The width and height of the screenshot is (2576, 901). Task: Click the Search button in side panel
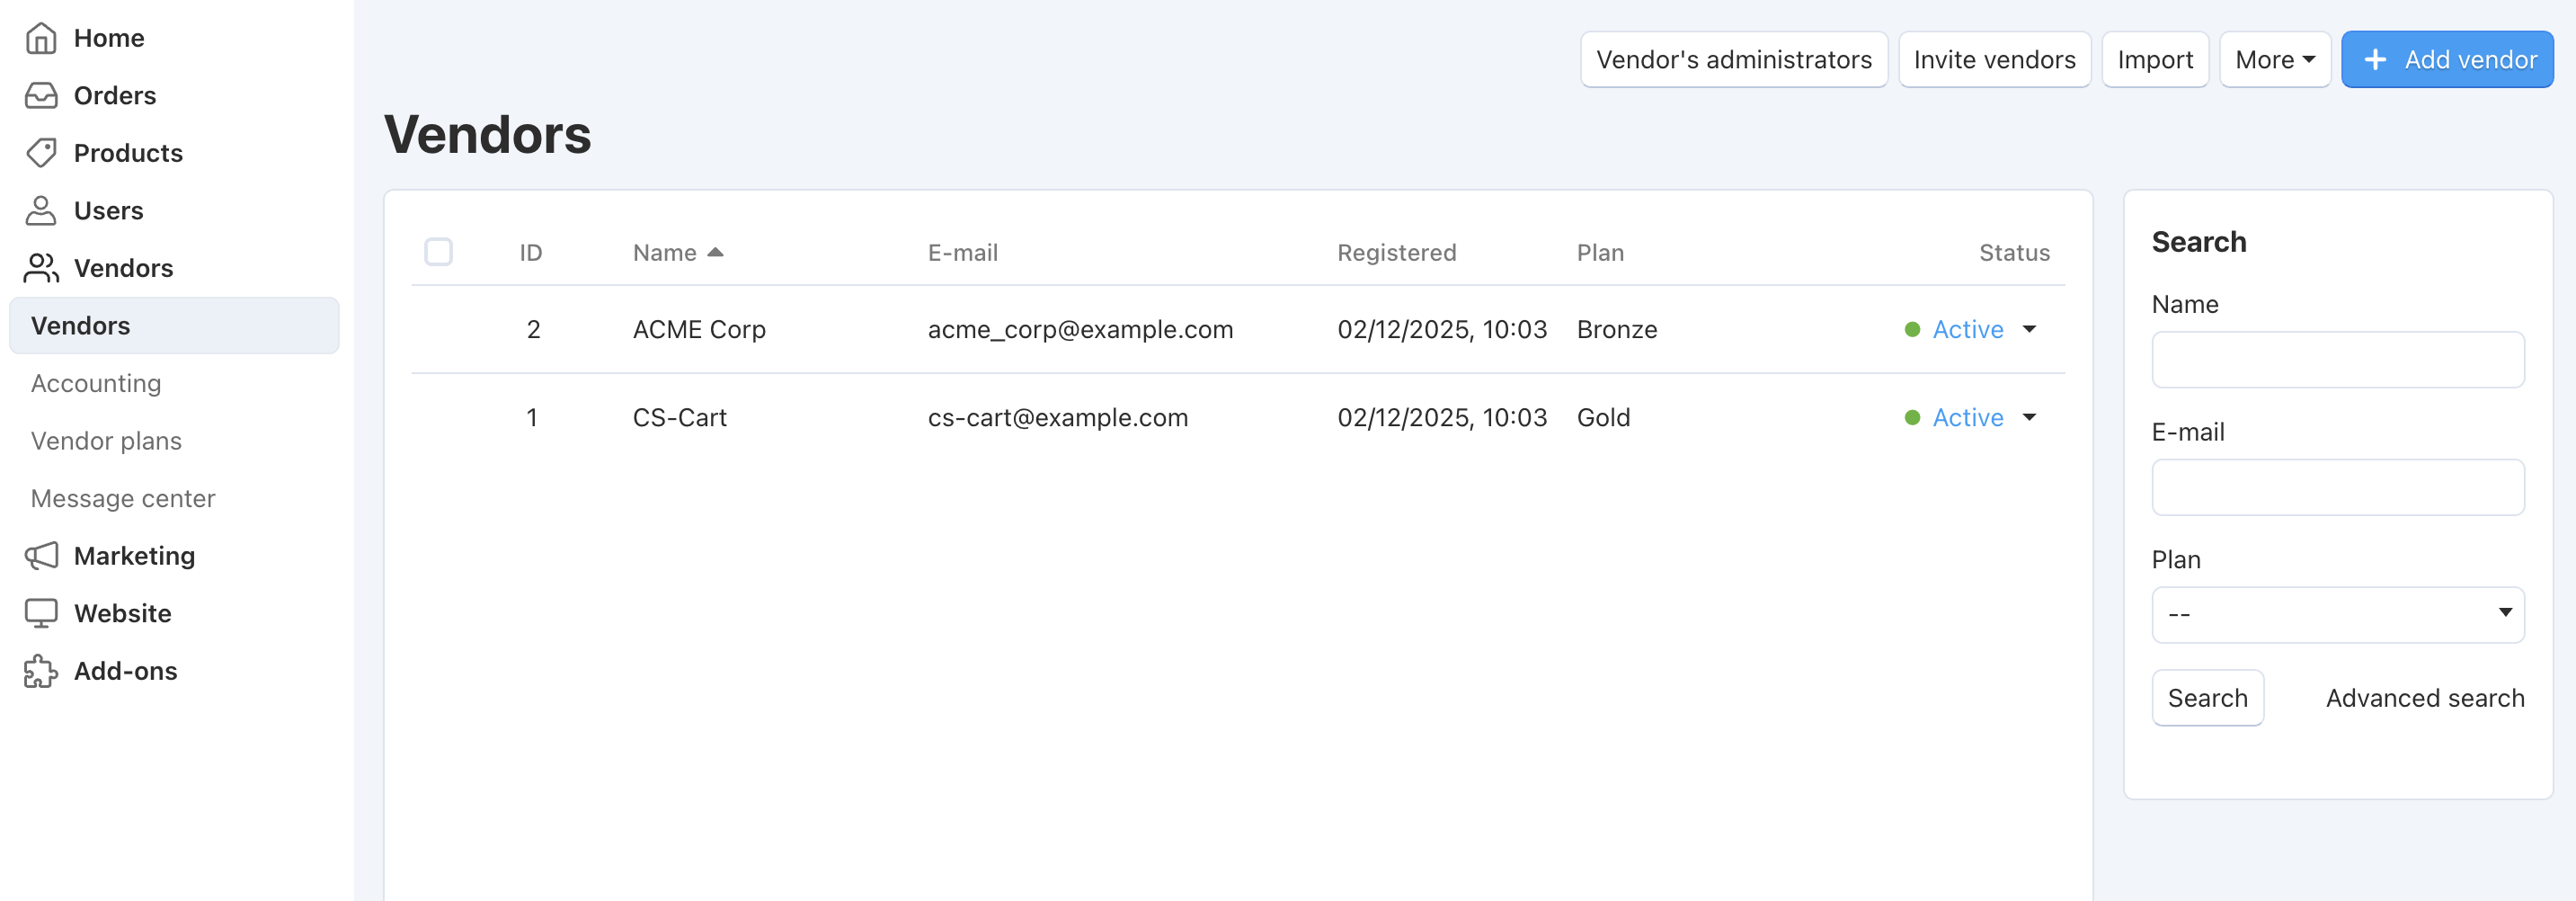click(x=2207, y=698)
